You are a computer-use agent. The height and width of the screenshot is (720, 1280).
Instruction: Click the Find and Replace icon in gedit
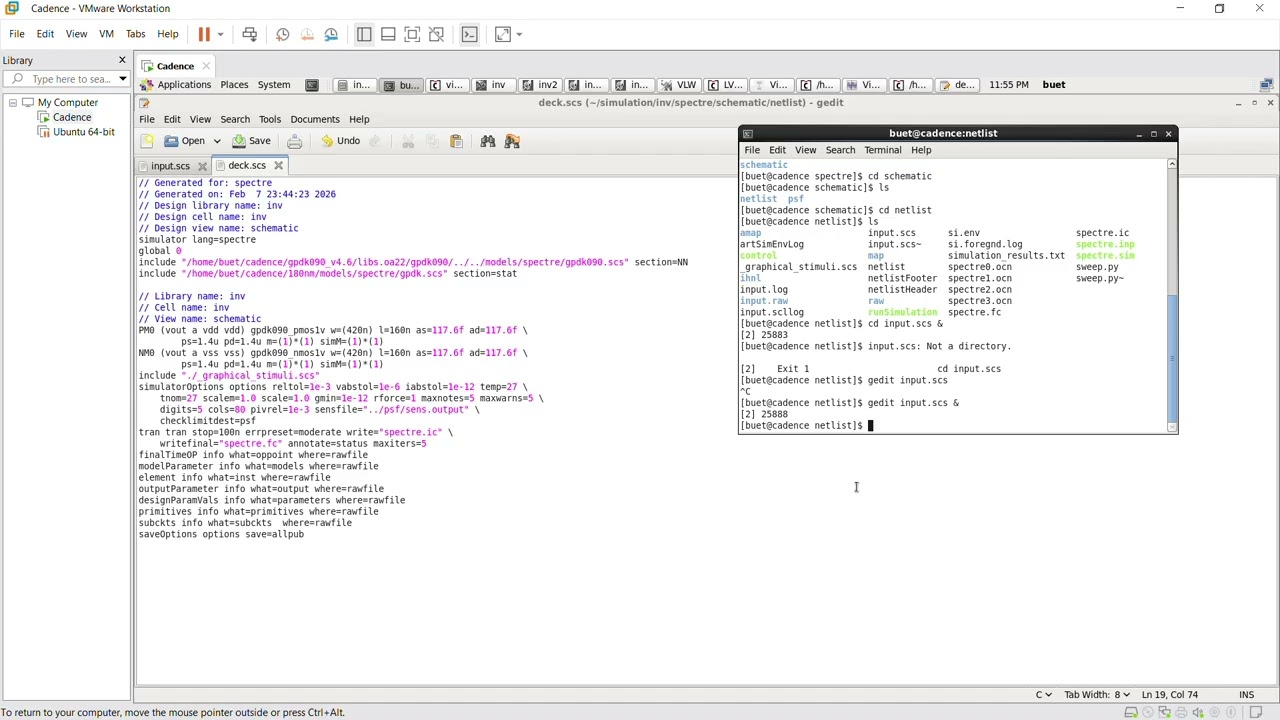click(x=512, y=141)
